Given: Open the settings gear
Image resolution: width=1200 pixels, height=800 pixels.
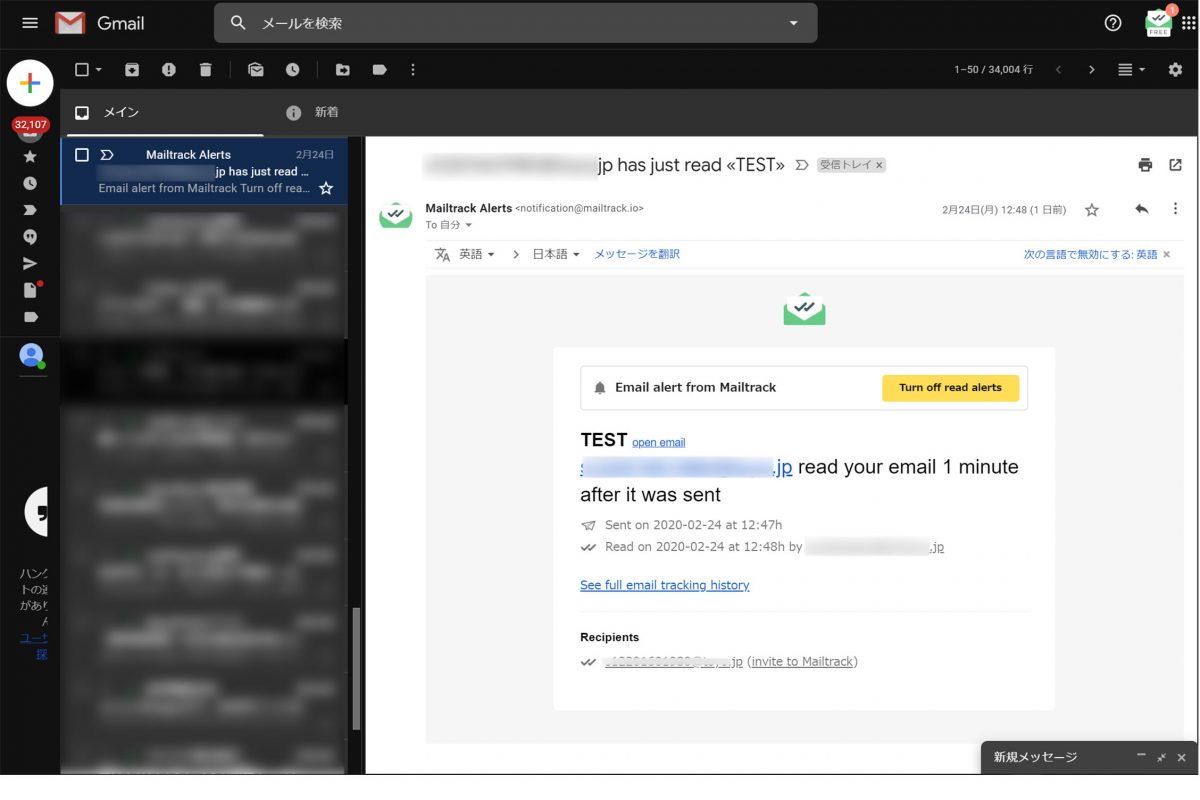Looking at the screenshot, I should (1175, 70).
